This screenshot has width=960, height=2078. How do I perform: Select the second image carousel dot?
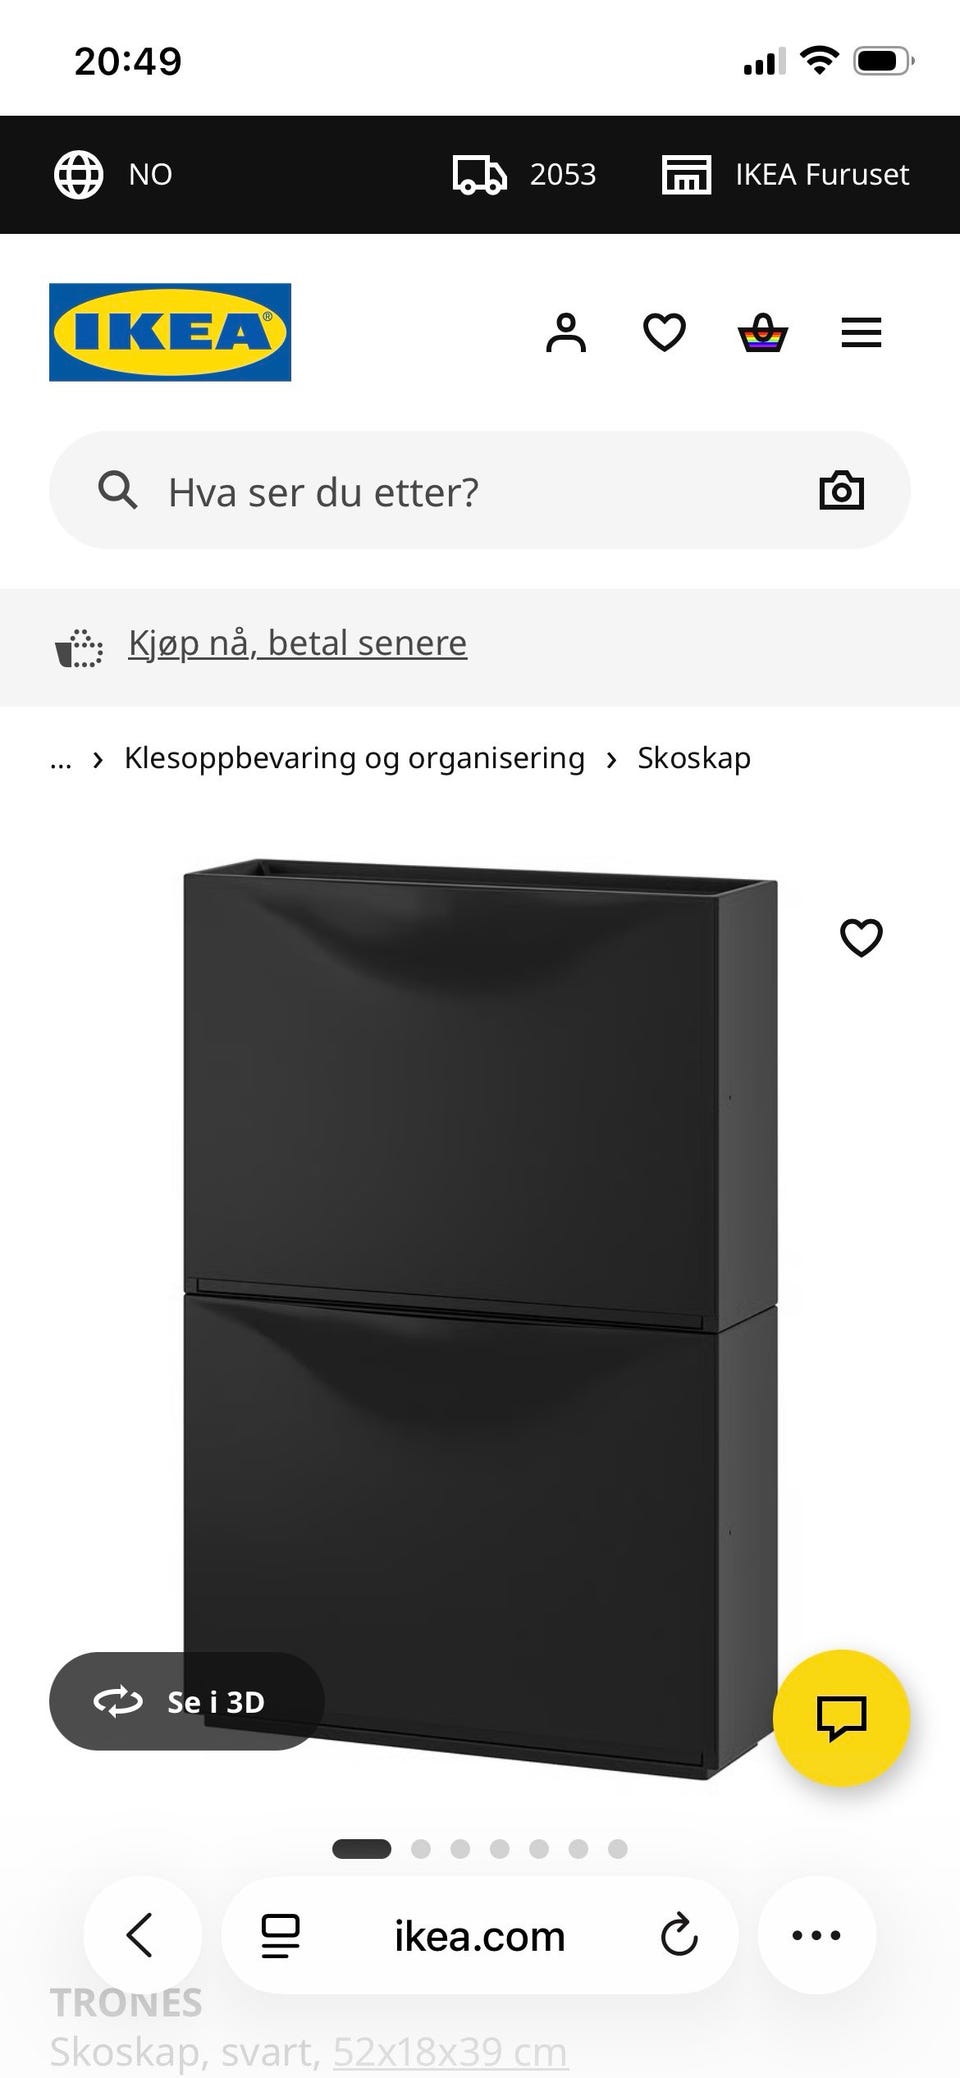(421, 1849)
